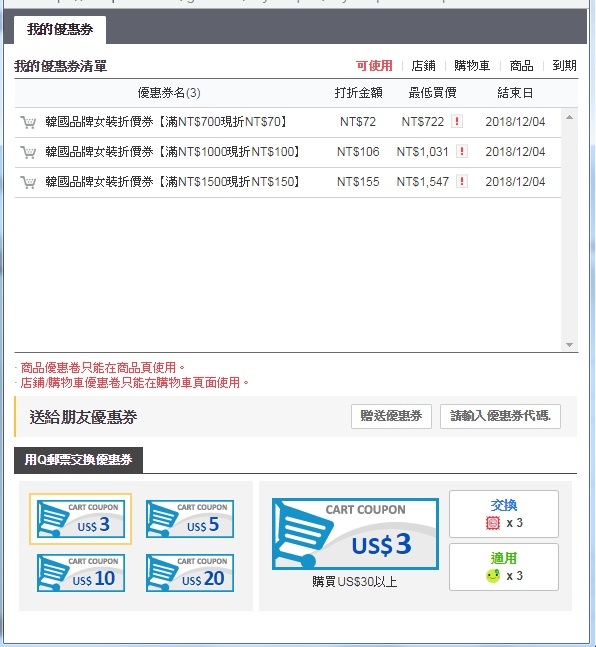Screen dimensions: 596x647
Task: Click the 最低買價 column header
Action: point(432,93)
